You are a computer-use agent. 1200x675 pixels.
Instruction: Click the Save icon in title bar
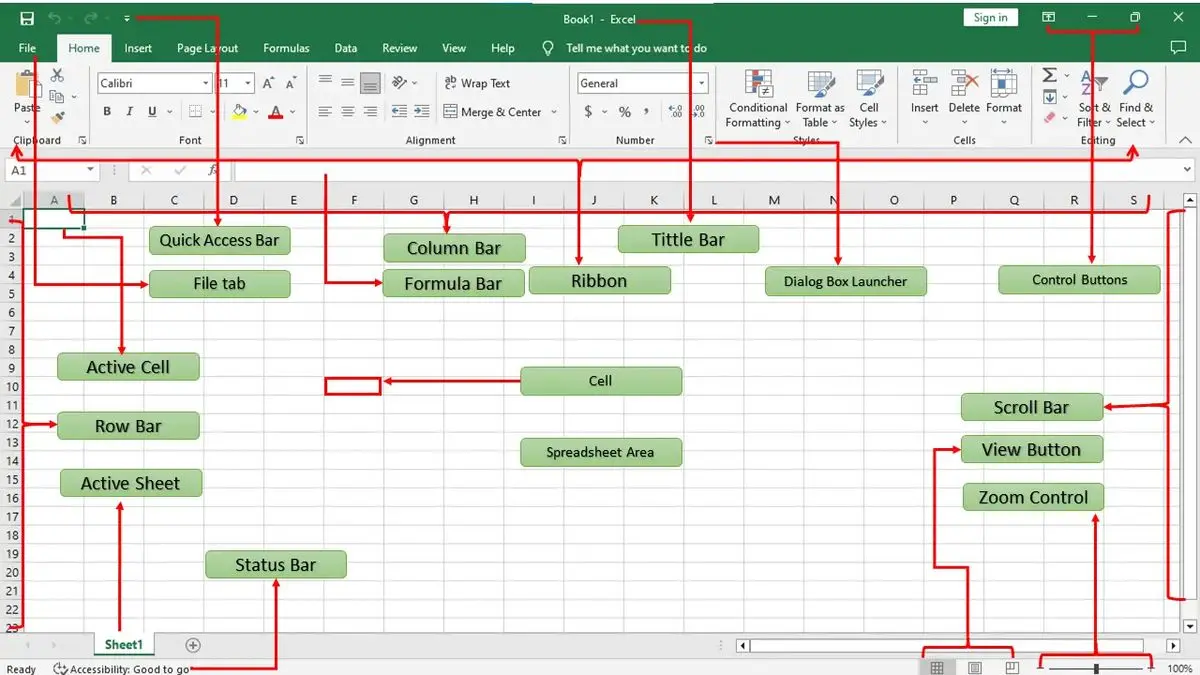pos(27,18)
